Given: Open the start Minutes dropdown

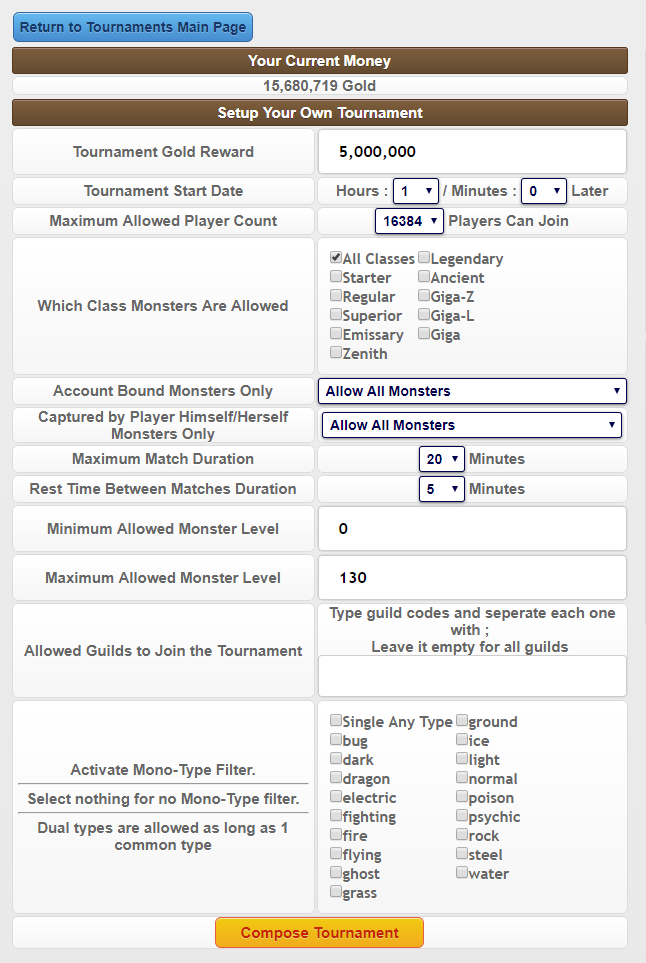Looking at the screenshot, I should [544, 191].
